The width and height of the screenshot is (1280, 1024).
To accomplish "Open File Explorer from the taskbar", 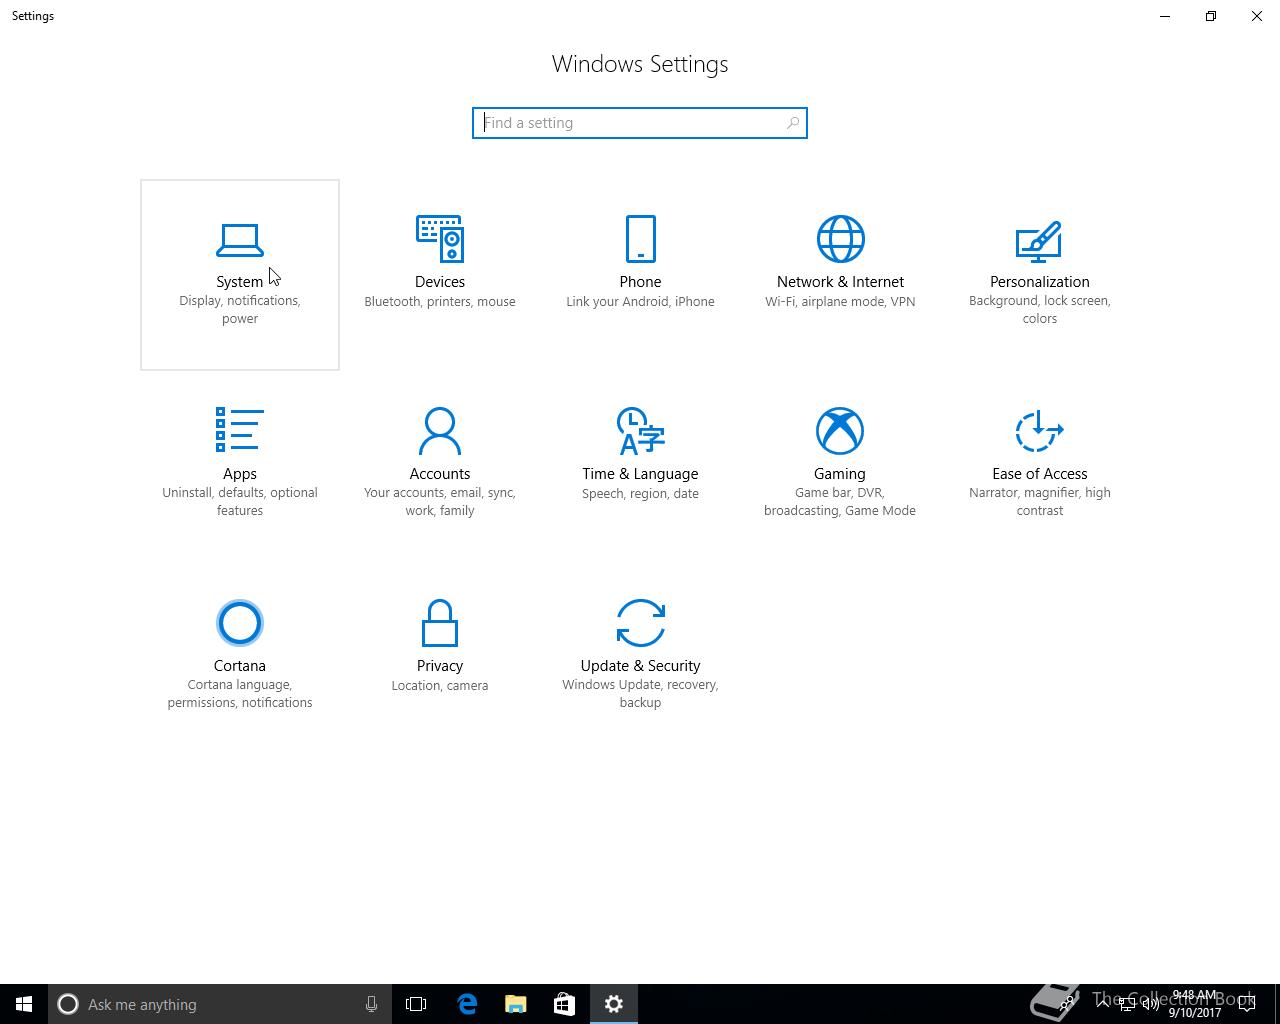I will pos(516,1004).
